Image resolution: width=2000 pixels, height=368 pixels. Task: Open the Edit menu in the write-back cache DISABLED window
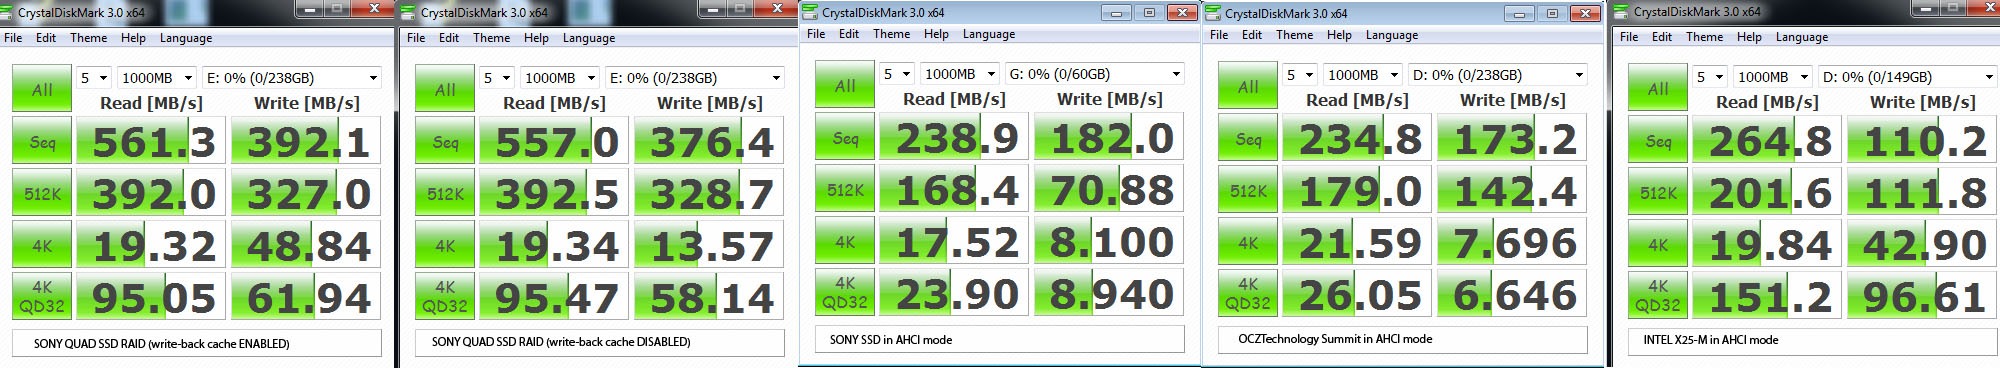click(449, 38)
